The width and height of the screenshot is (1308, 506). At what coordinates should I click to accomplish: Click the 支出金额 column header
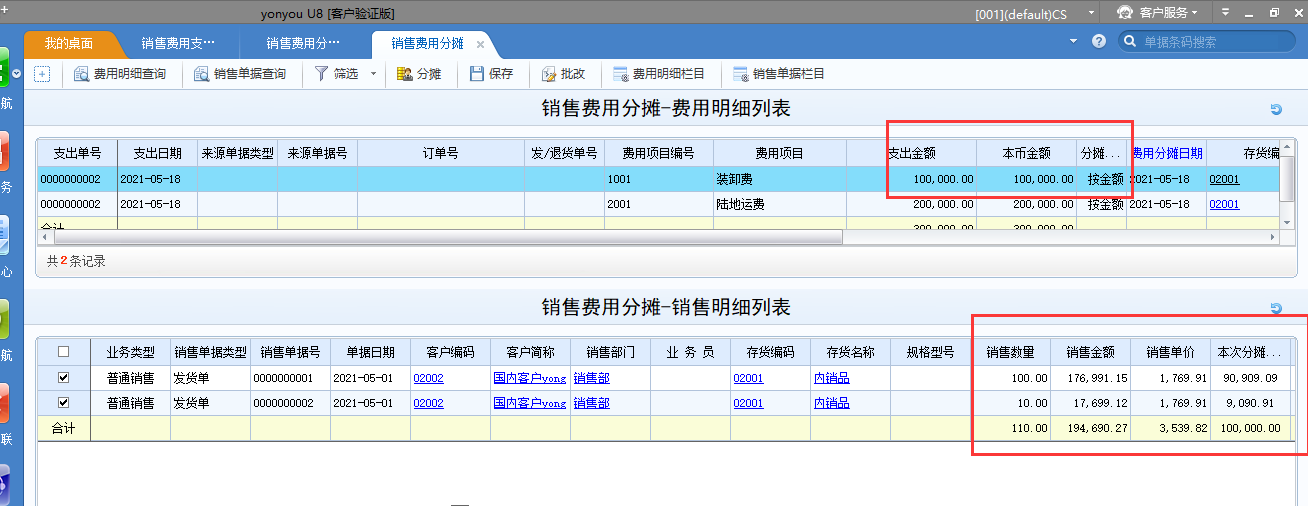[912, 153]
